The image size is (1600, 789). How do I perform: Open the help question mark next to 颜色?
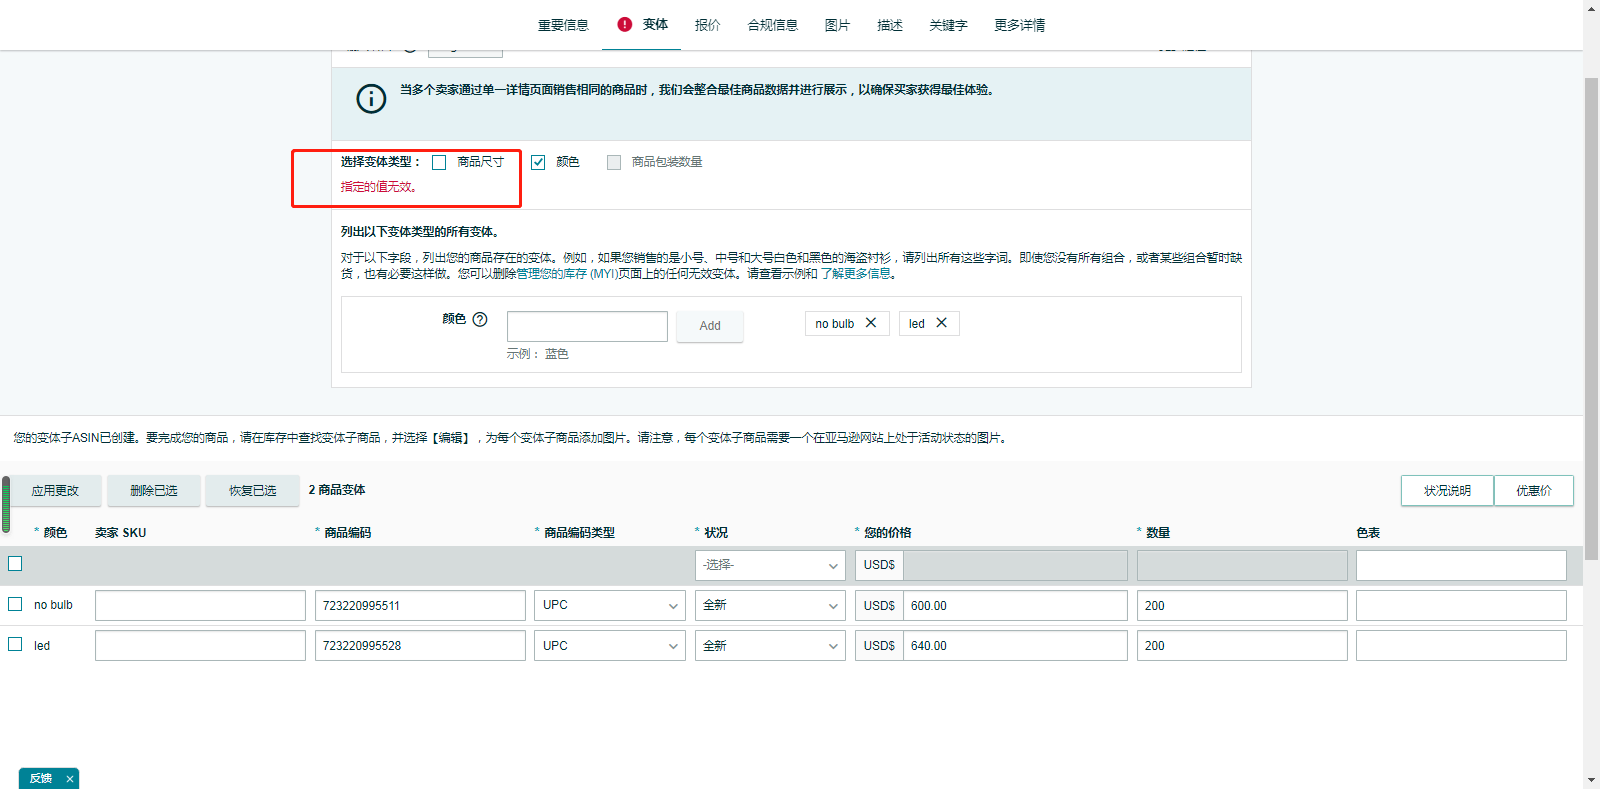click(480, 319)
